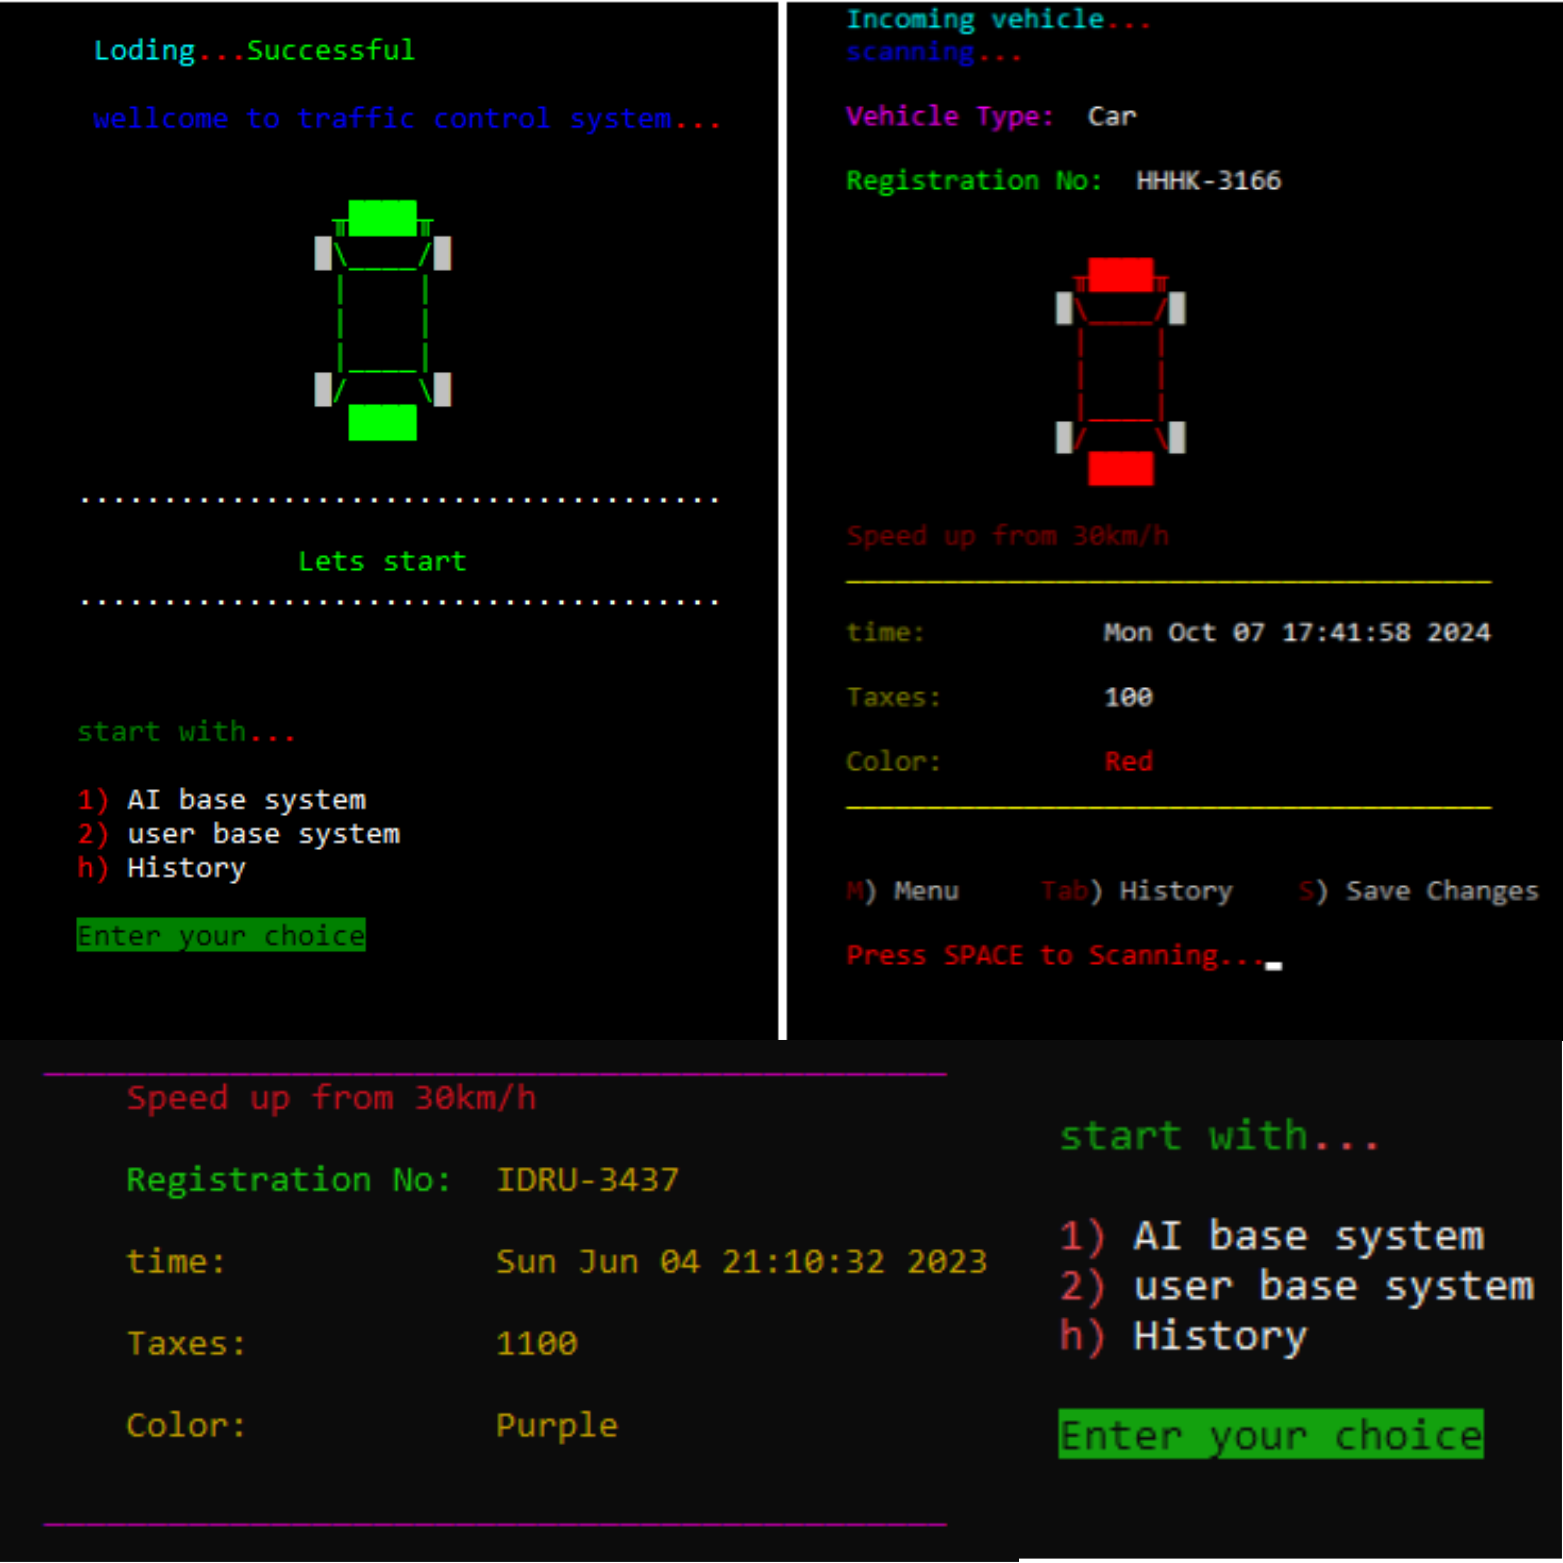The height and width of the screenshot is (1563, 1563).
Task: Click the Taxes value 1100
Action: coord(536,1343)
